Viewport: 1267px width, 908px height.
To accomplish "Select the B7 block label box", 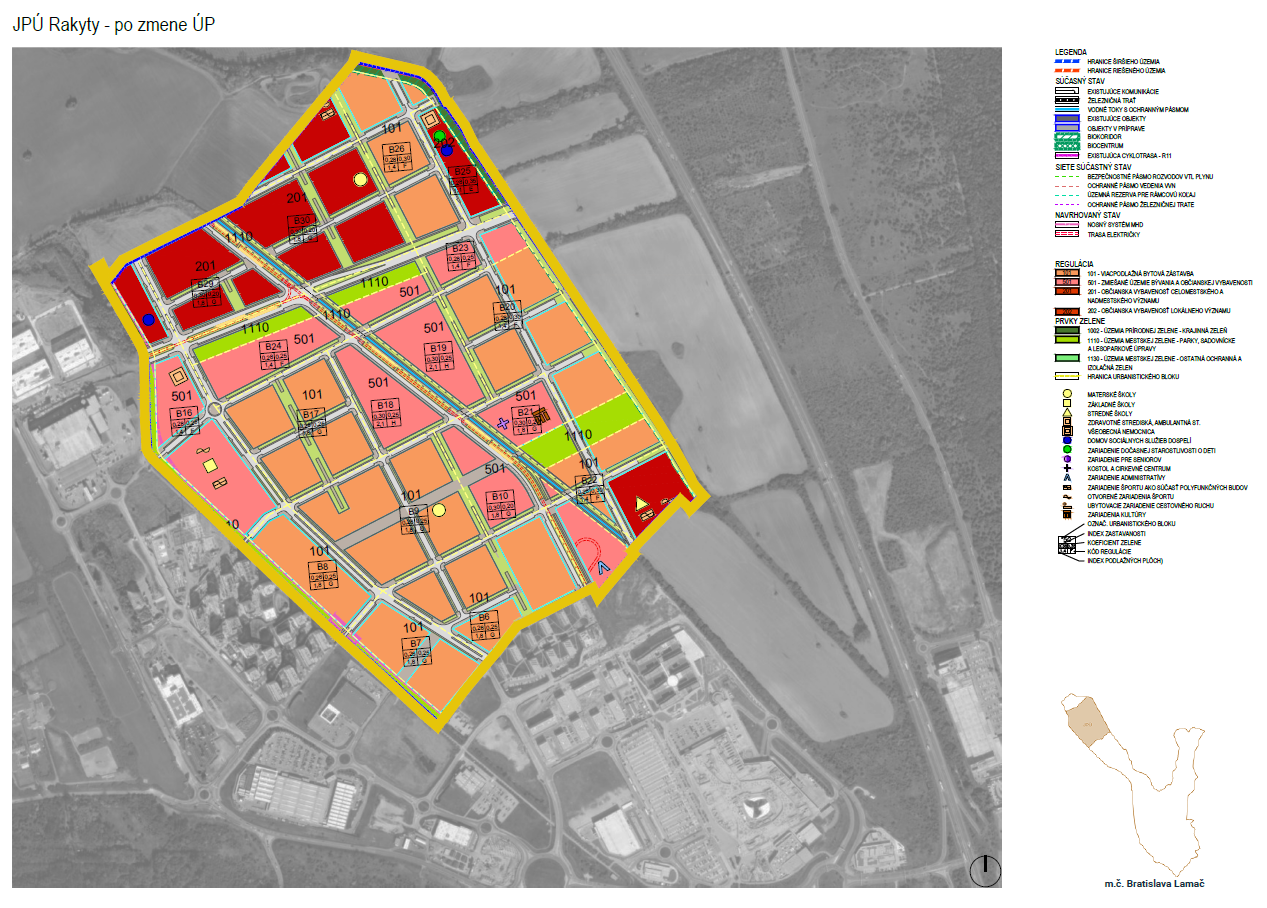I will (x=418, y=651).
